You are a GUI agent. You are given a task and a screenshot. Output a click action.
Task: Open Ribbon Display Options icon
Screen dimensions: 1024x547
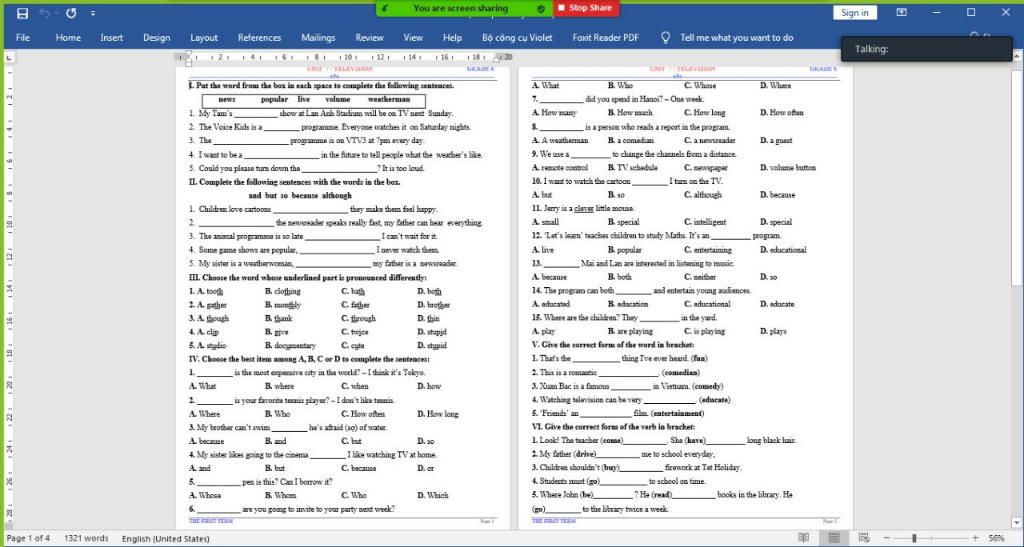tap(901, 12)
